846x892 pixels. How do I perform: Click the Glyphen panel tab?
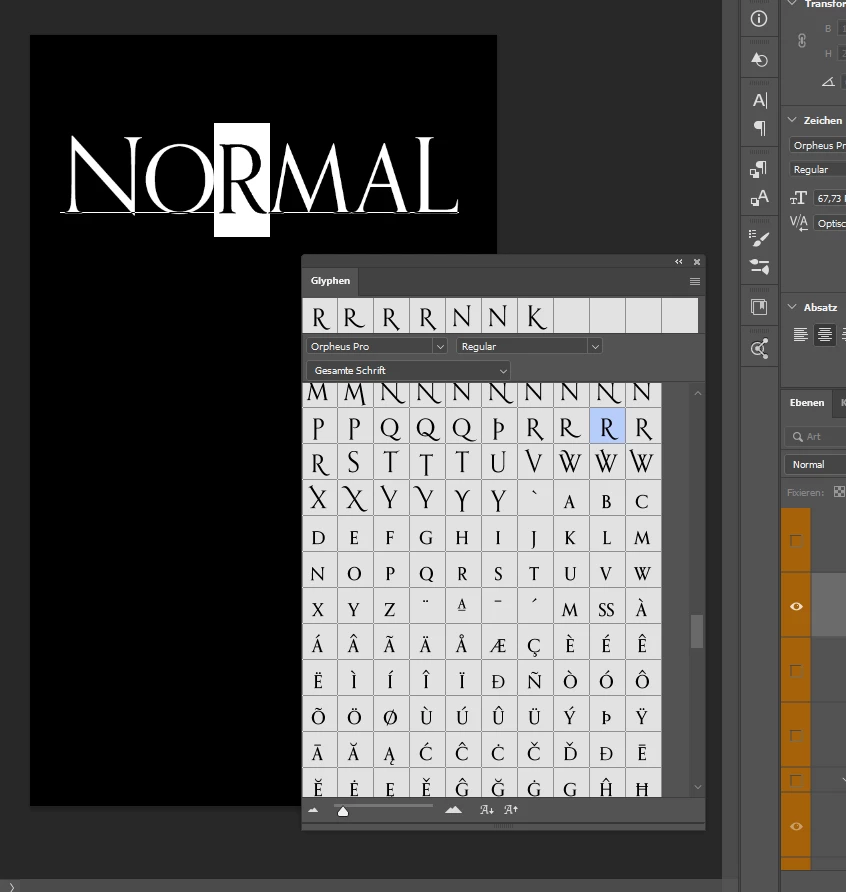(x=330, y=281)
